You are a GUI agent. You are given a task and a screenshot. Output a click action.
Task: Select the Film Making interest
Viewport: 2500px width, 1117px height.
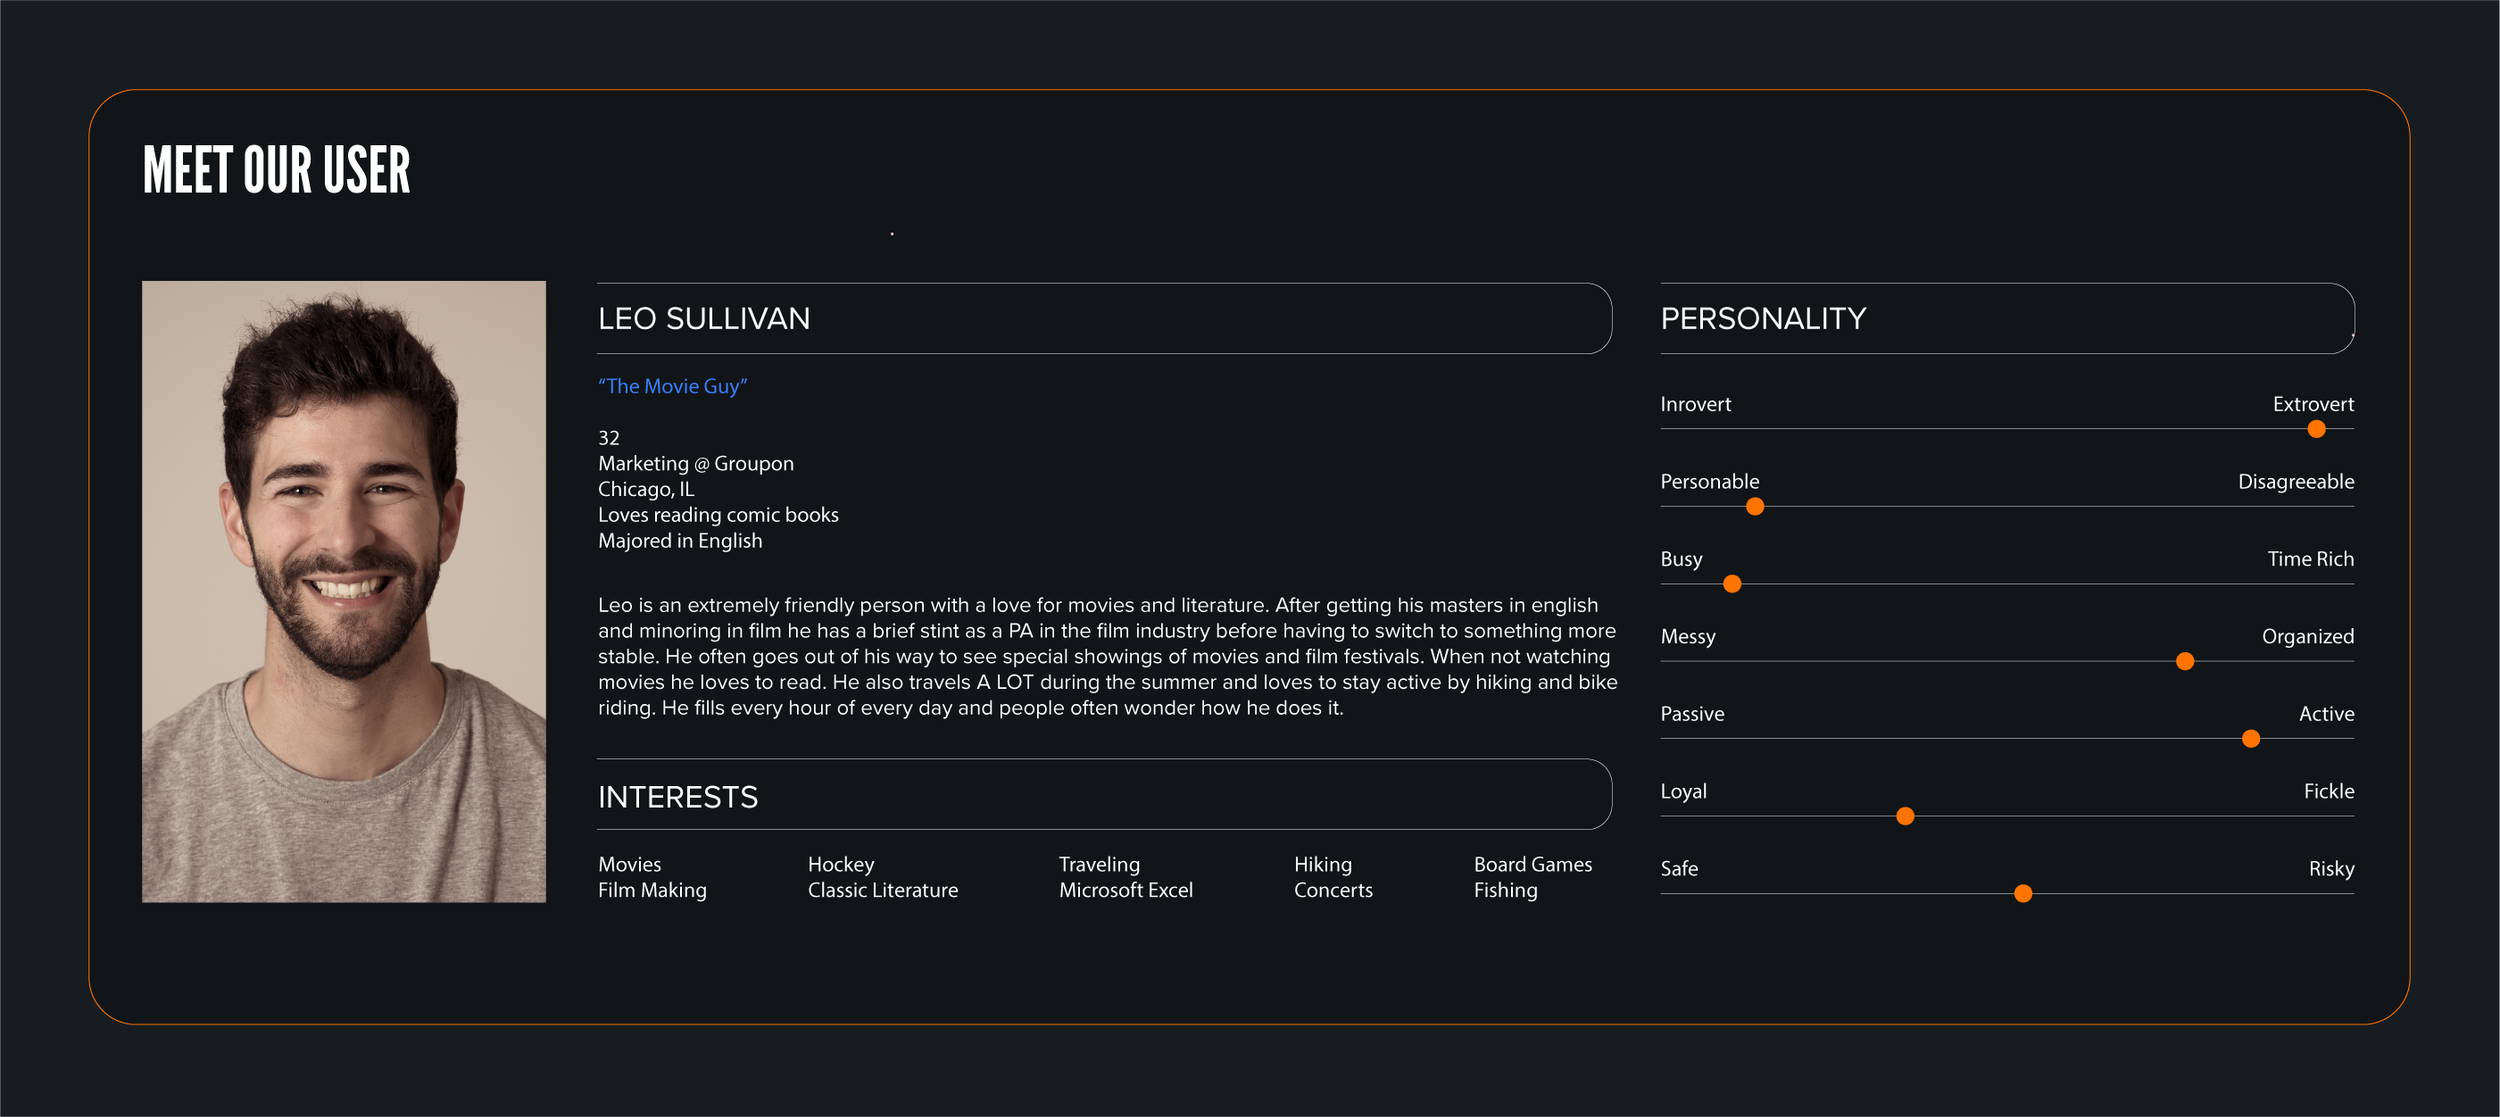click(652, 890)
